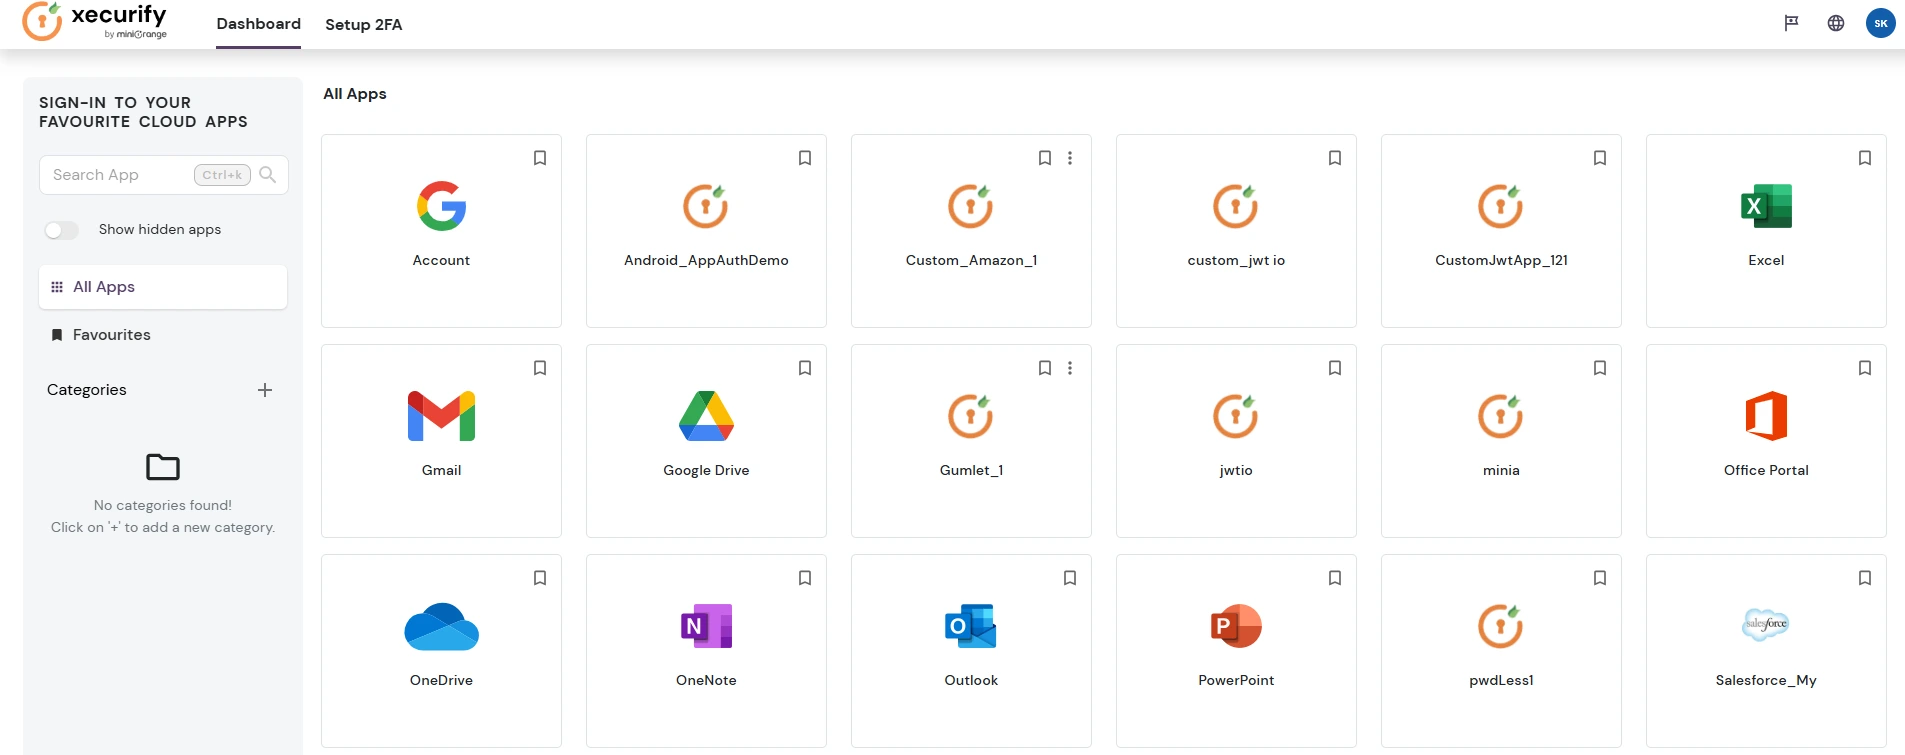Open the Salesforce_My app icon
Screen dimensions: 1905x755
(x=1766, y=624)
